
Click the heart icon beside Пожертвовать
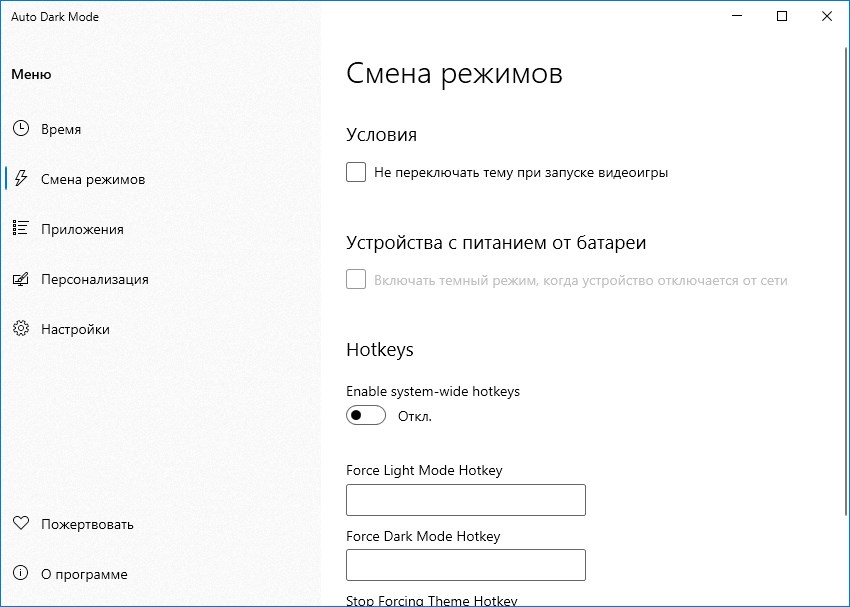(20, 523)
